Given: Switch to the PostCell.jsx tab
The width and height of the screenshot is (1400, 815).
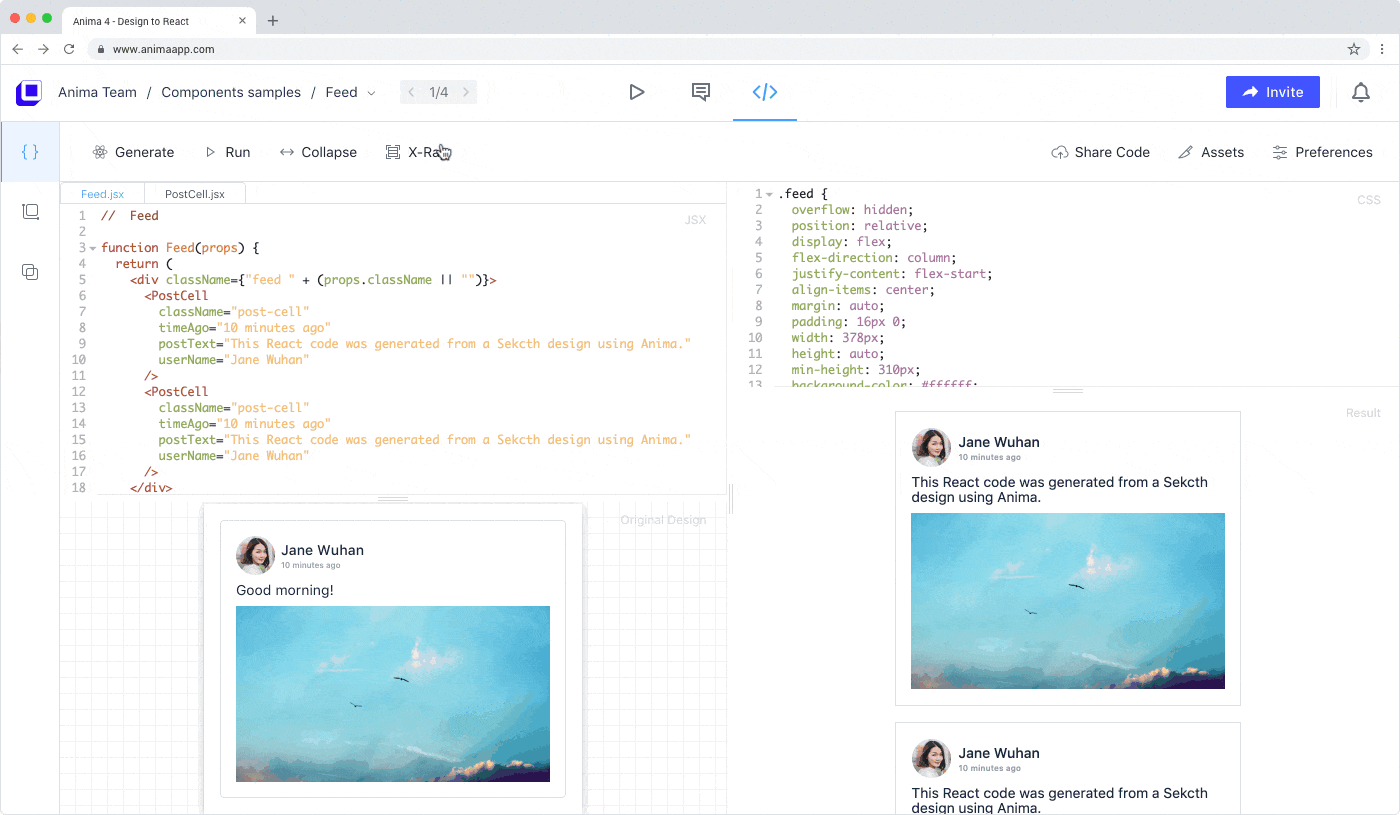Looking at the screenshot, I should pyautogui.click(x=195, y=194).
